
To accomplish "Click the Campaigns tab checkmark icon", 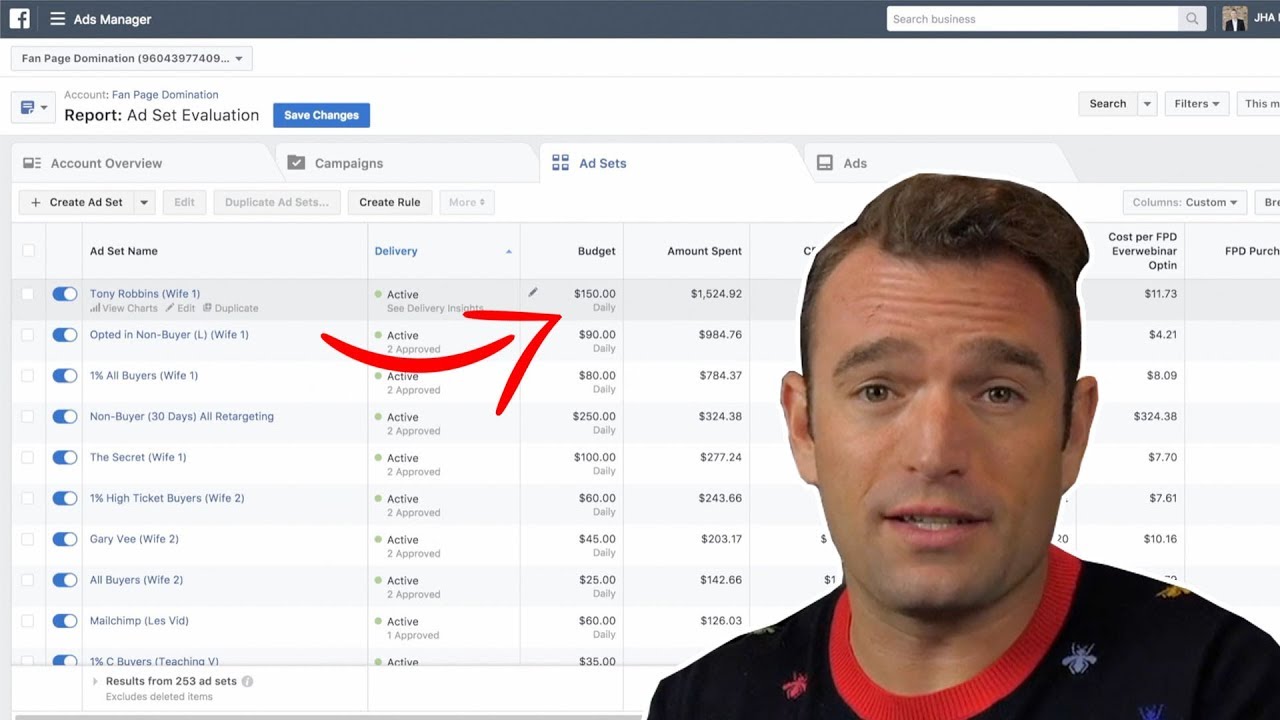I will tap(296, 163).
